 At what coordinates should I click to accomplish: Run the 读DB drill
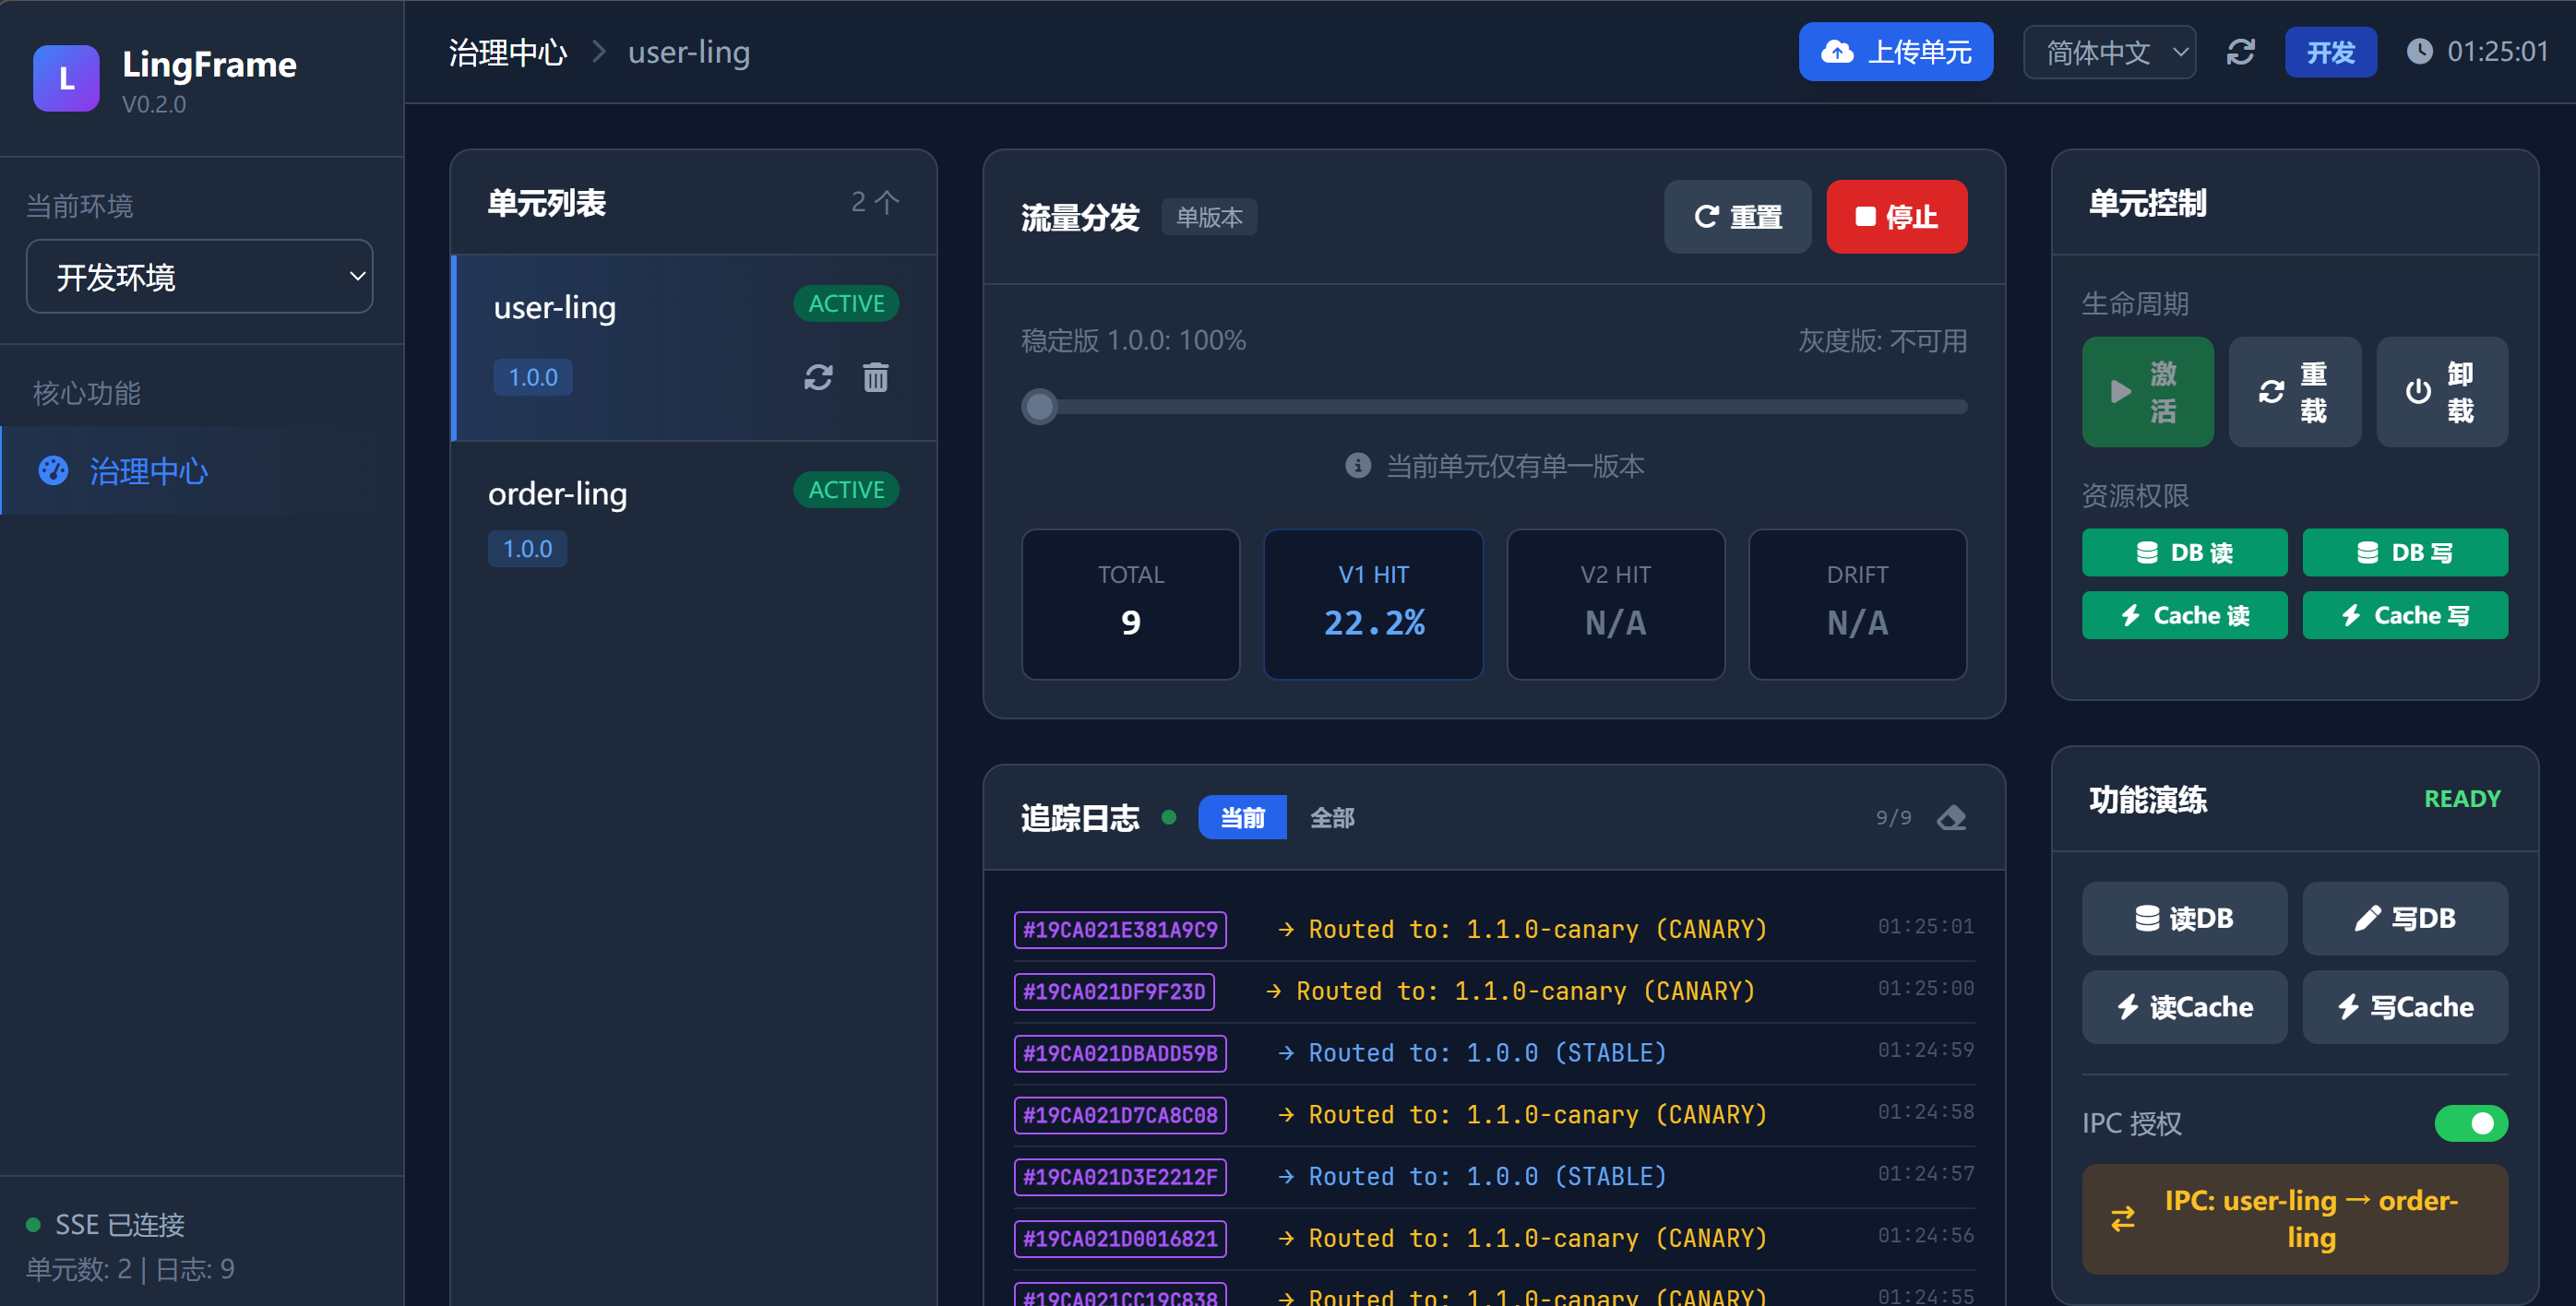pyautogui.click(x=2184, y=918)
